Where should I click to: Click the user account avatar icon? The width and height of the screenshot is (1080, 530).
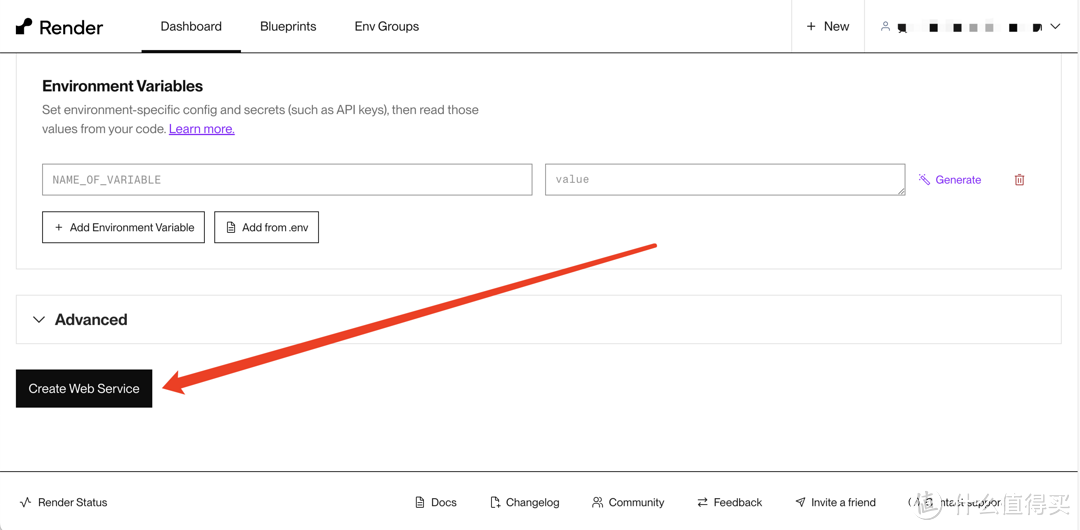coord(885,26)
